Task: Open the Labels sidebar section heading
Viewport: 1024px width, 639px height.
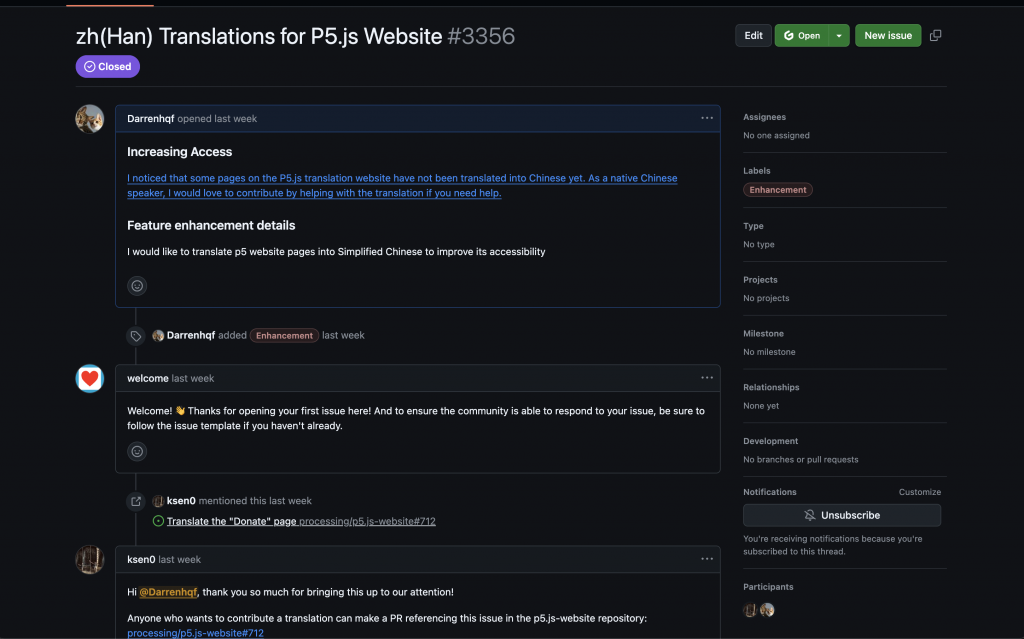Action: (x=757, y=171)
